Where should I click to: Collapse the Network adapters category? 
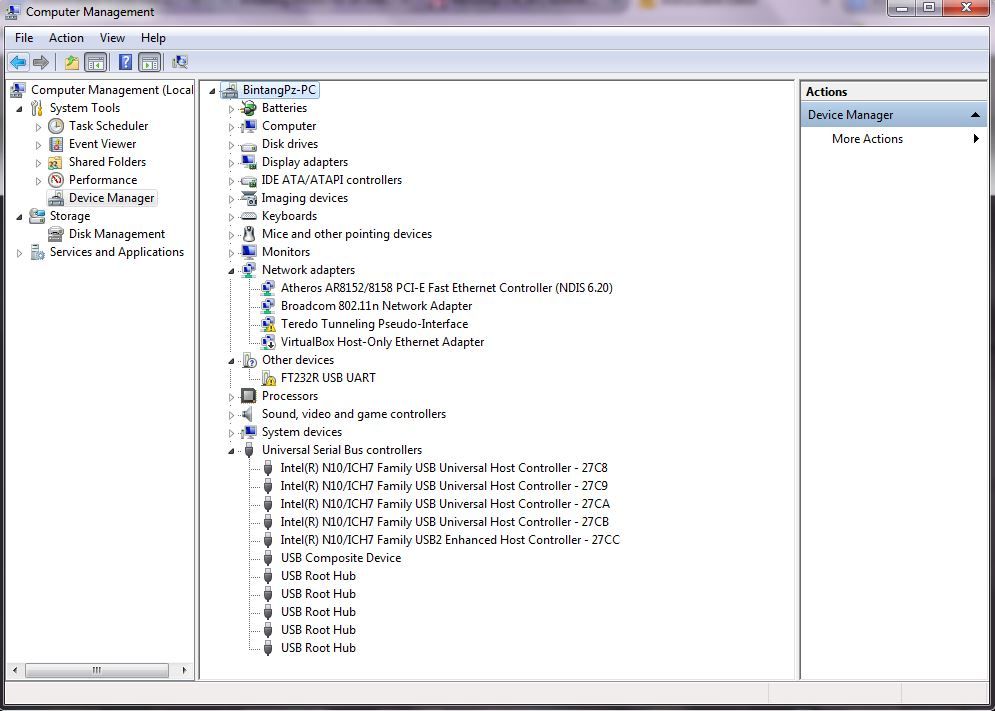click(x=231, y=270)
